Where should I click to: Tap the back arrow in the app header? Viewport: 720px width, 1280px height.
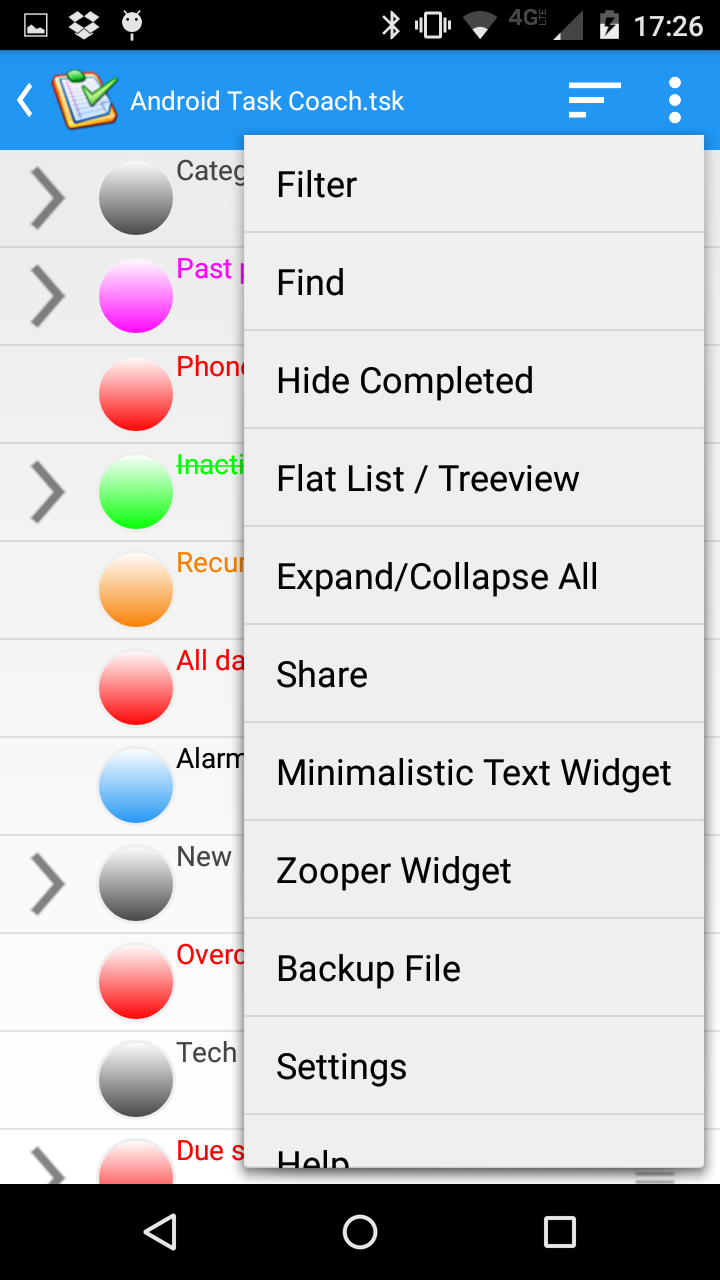tap(26, 100)
